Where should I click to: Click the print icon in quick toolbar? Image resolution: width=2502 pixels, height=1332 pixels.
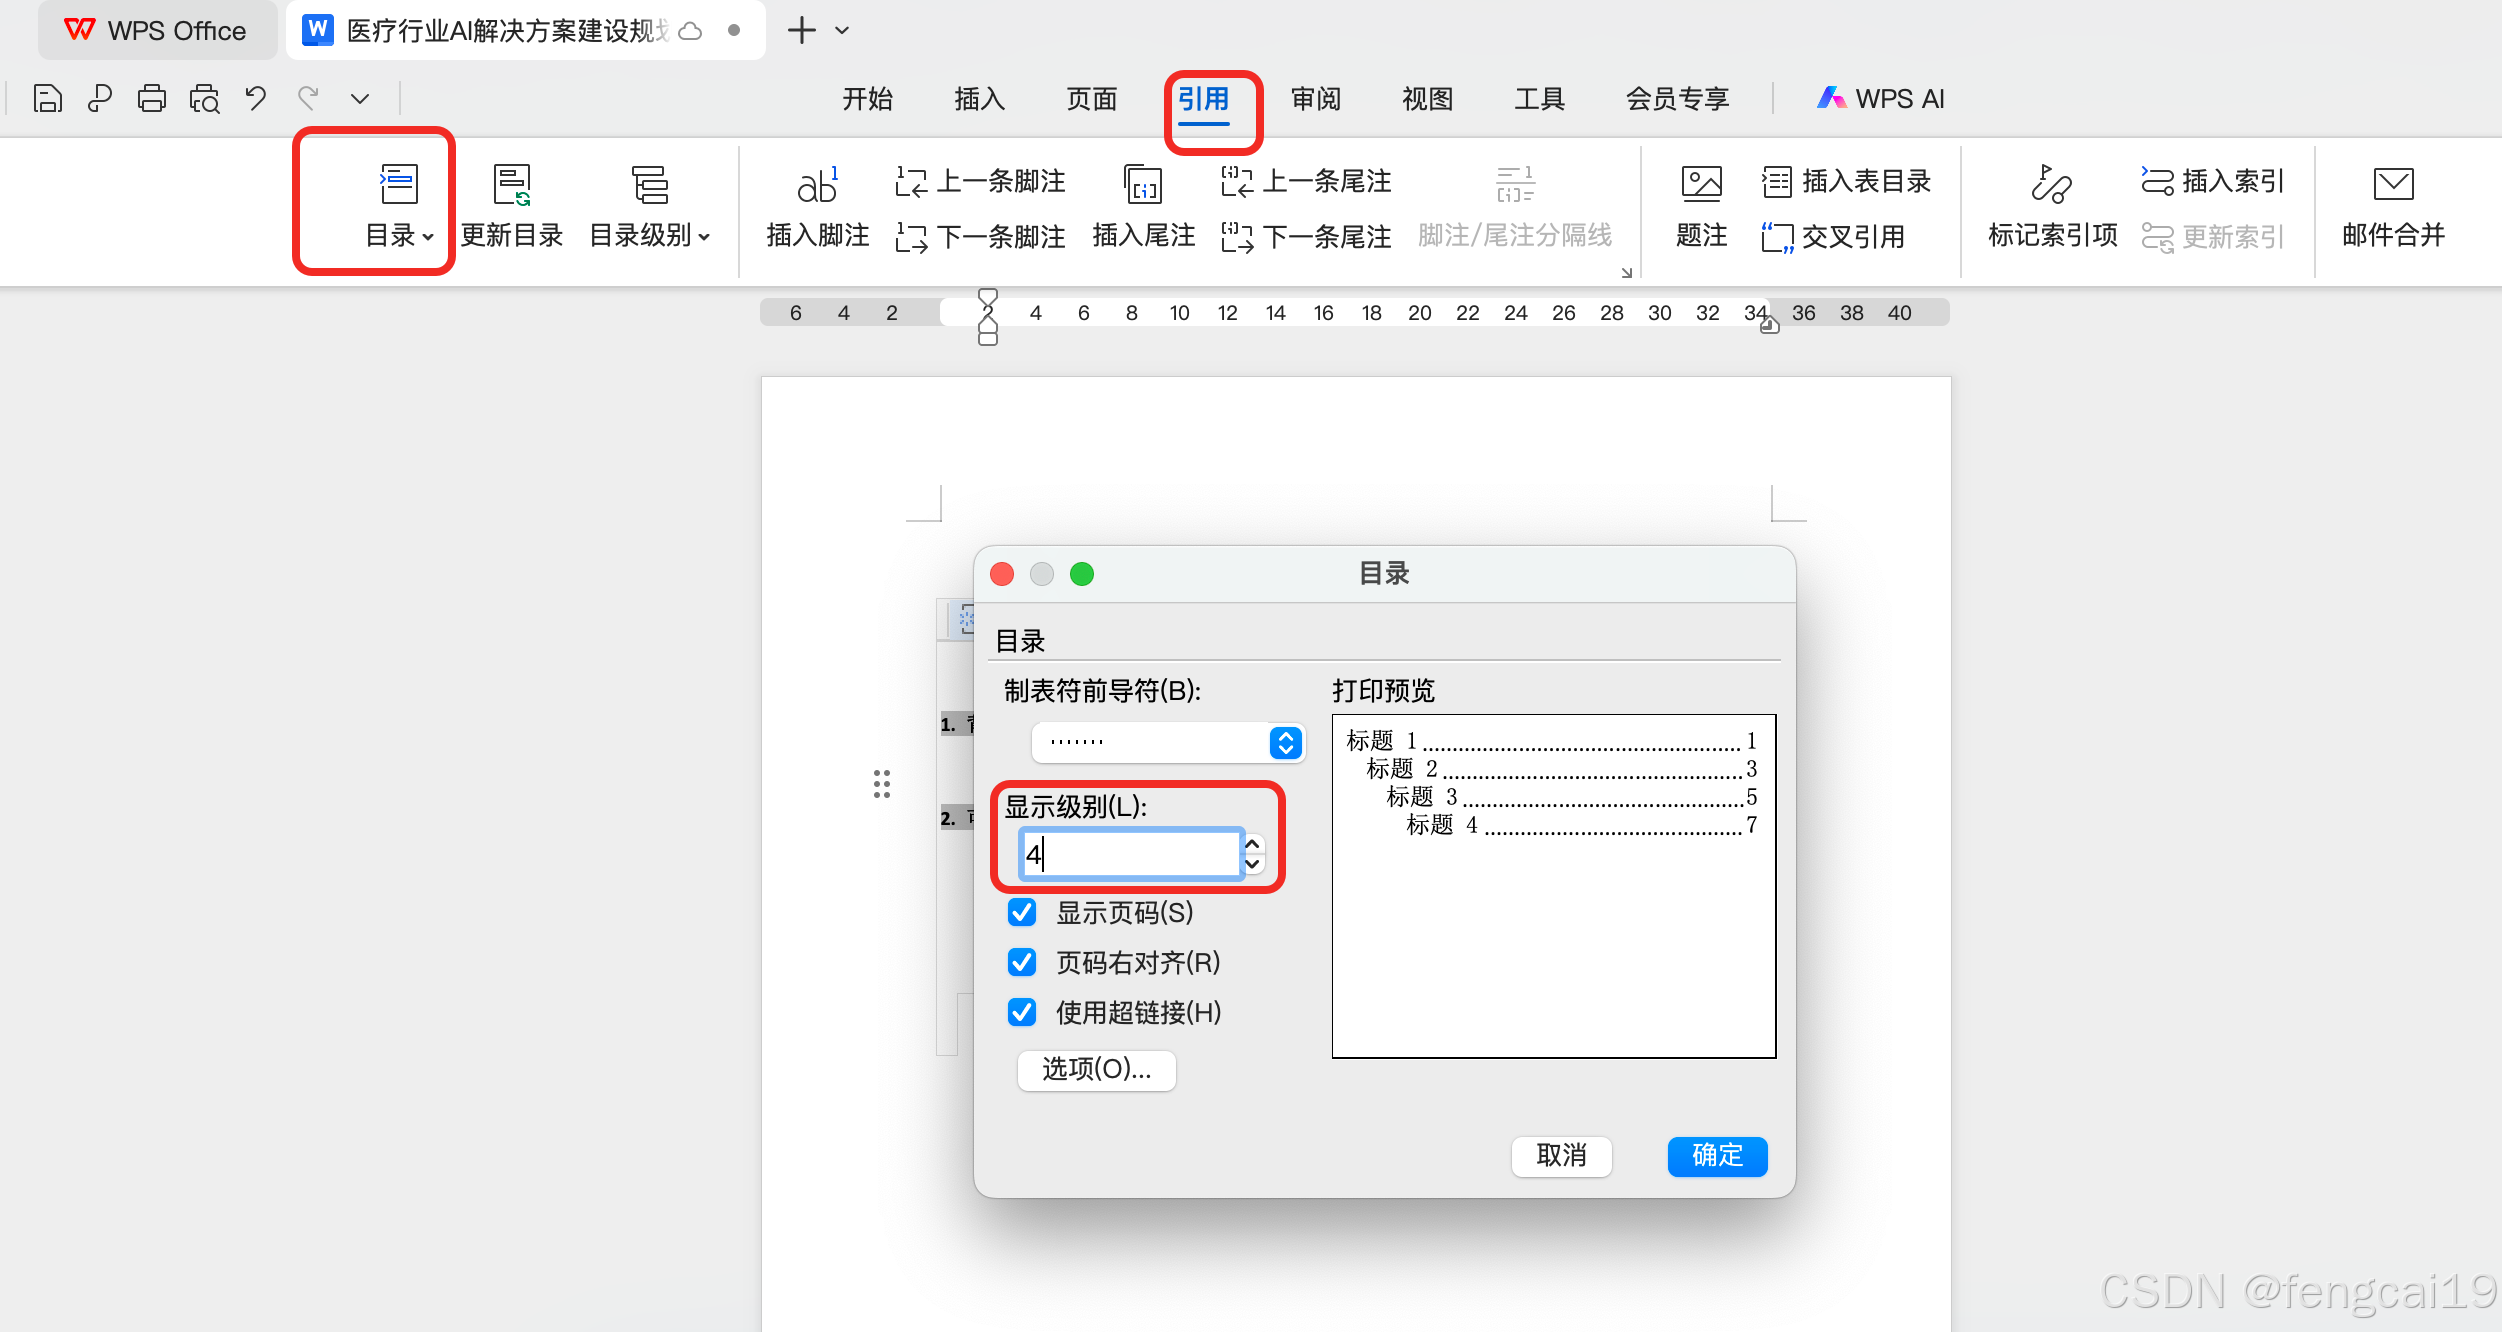(x=152, y=98)
